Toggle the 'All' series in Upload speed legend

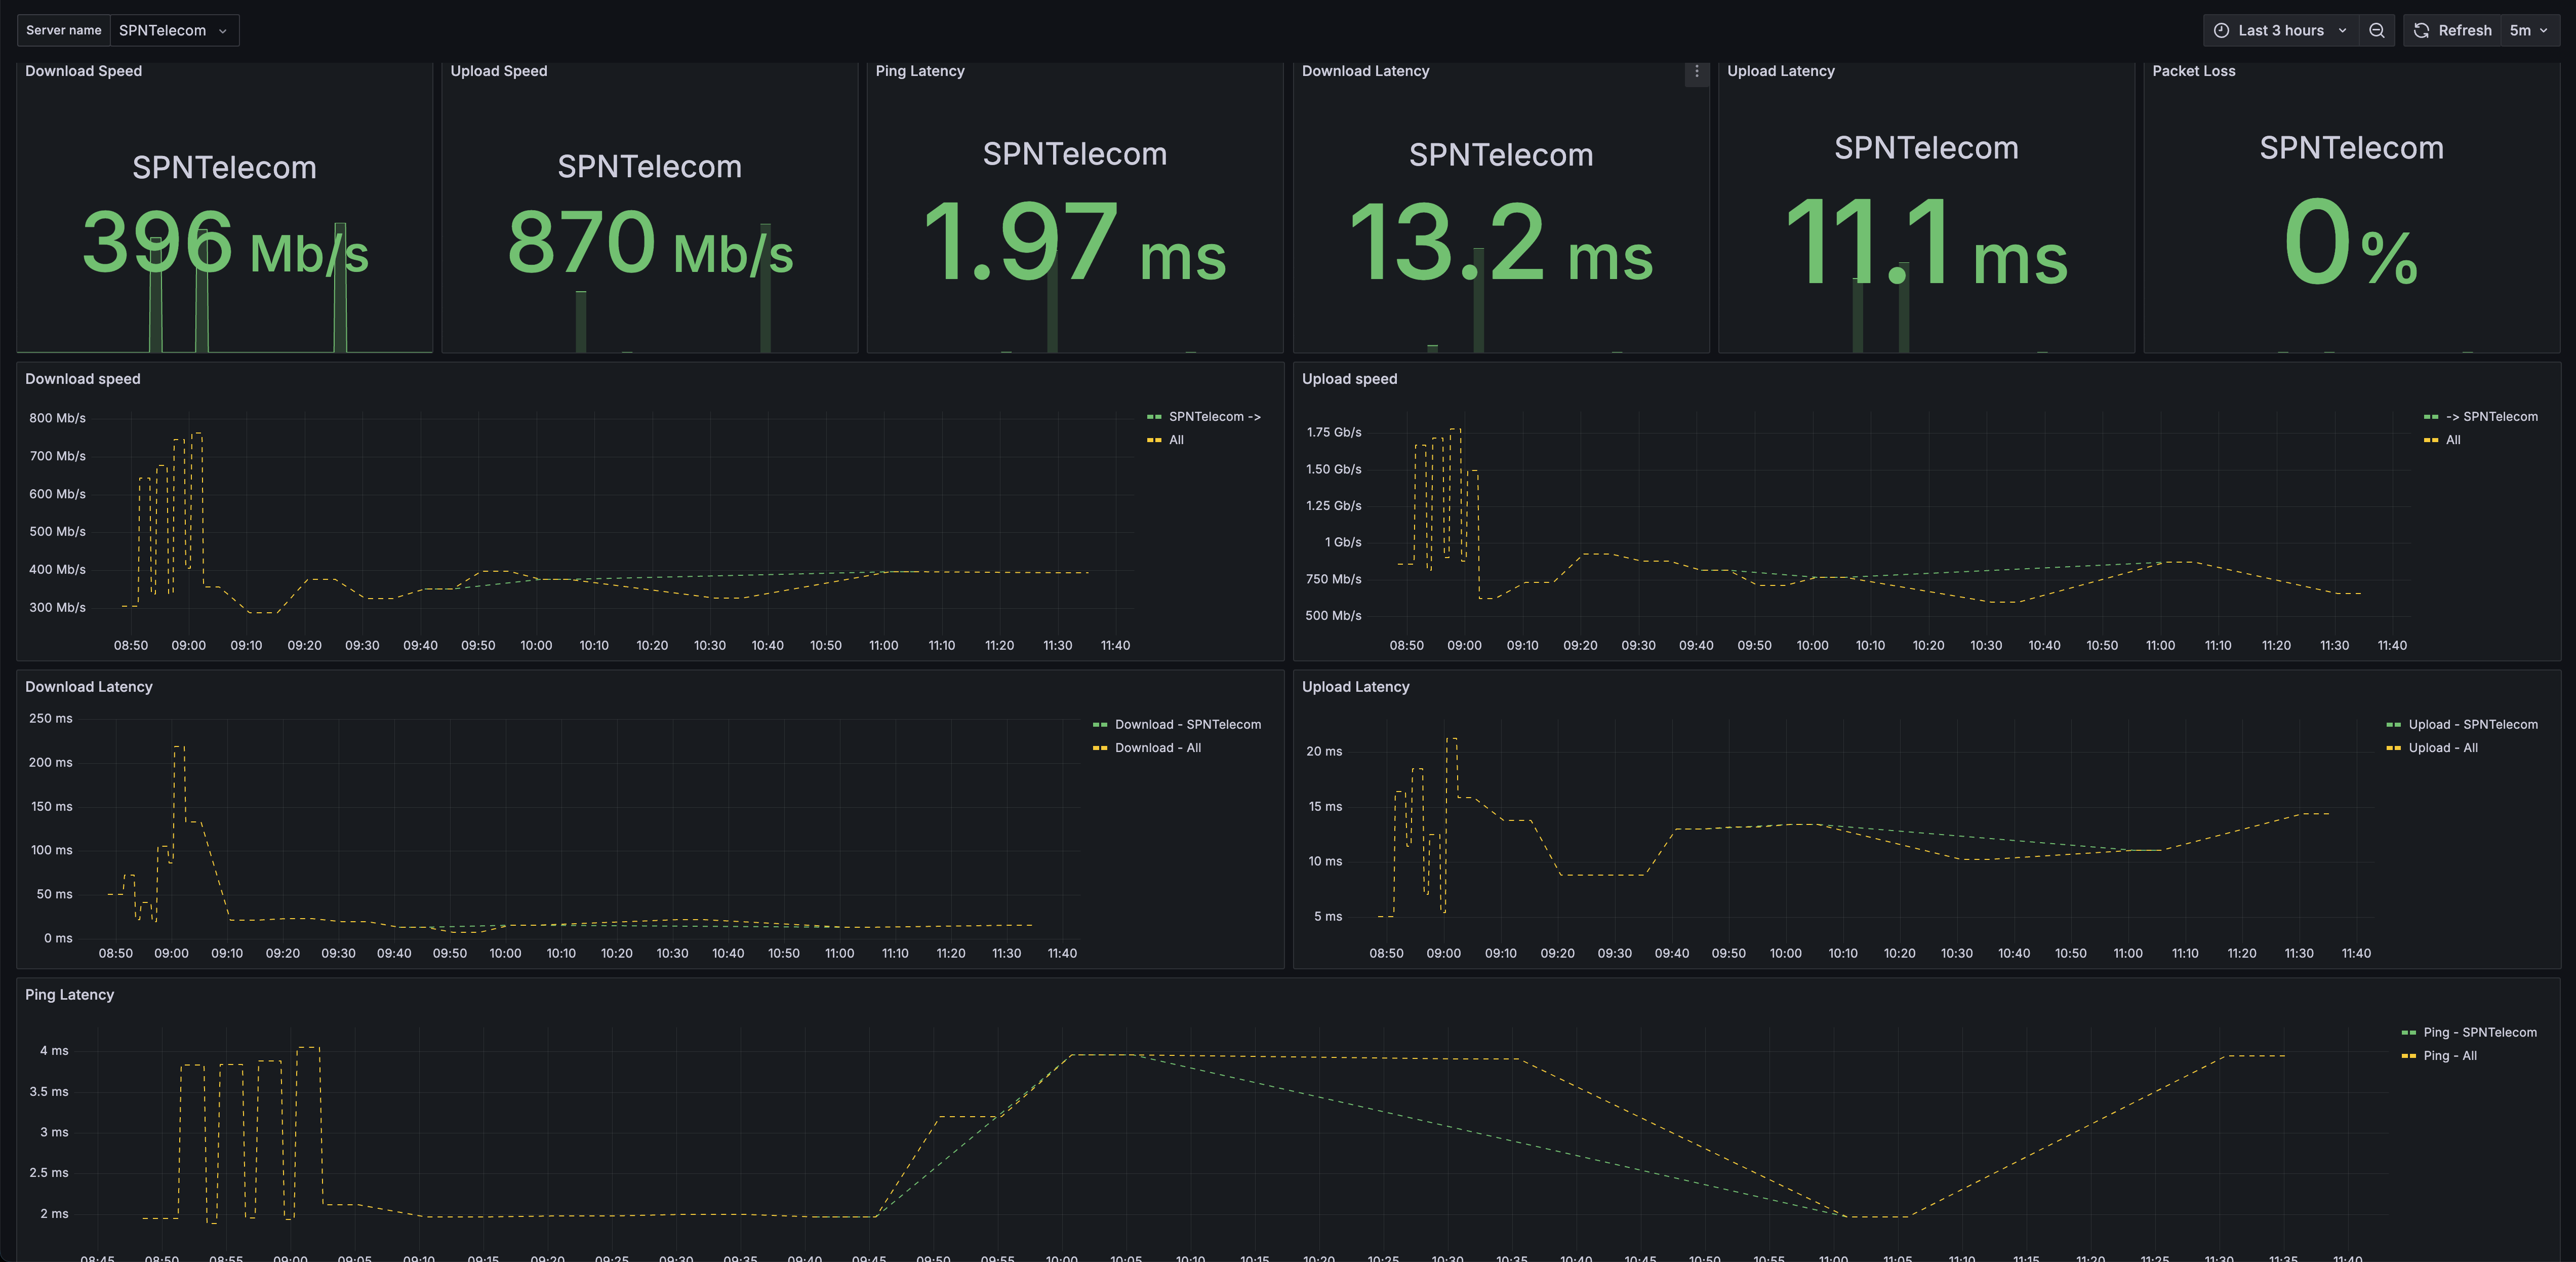[x=2453, y=440]
